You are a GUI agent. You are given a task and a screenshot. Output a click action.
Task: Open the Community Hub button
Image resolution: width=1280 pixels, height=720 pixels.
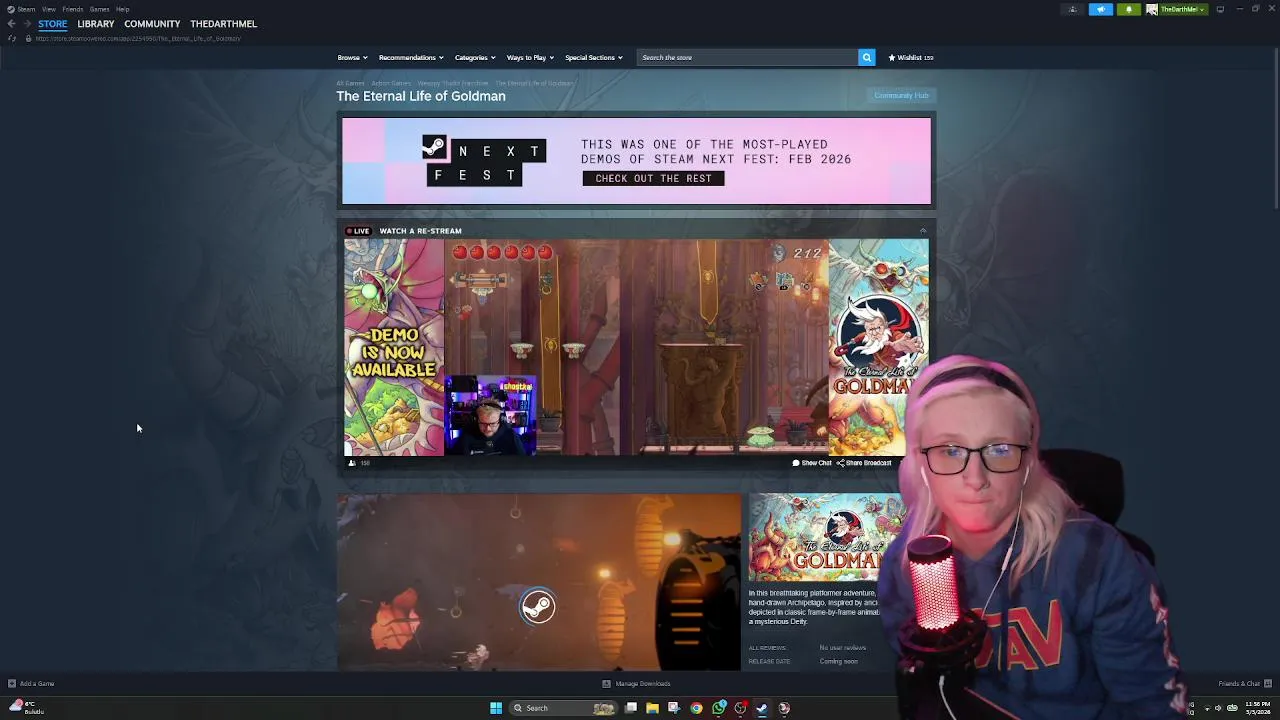pos(901,96)
